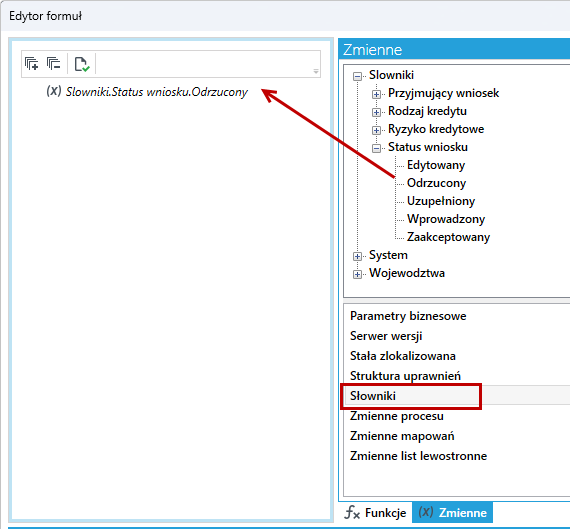The width and height of the screenshot is (570, 529).
Task: Click the validate formula document icon
Action: (82, 64)
